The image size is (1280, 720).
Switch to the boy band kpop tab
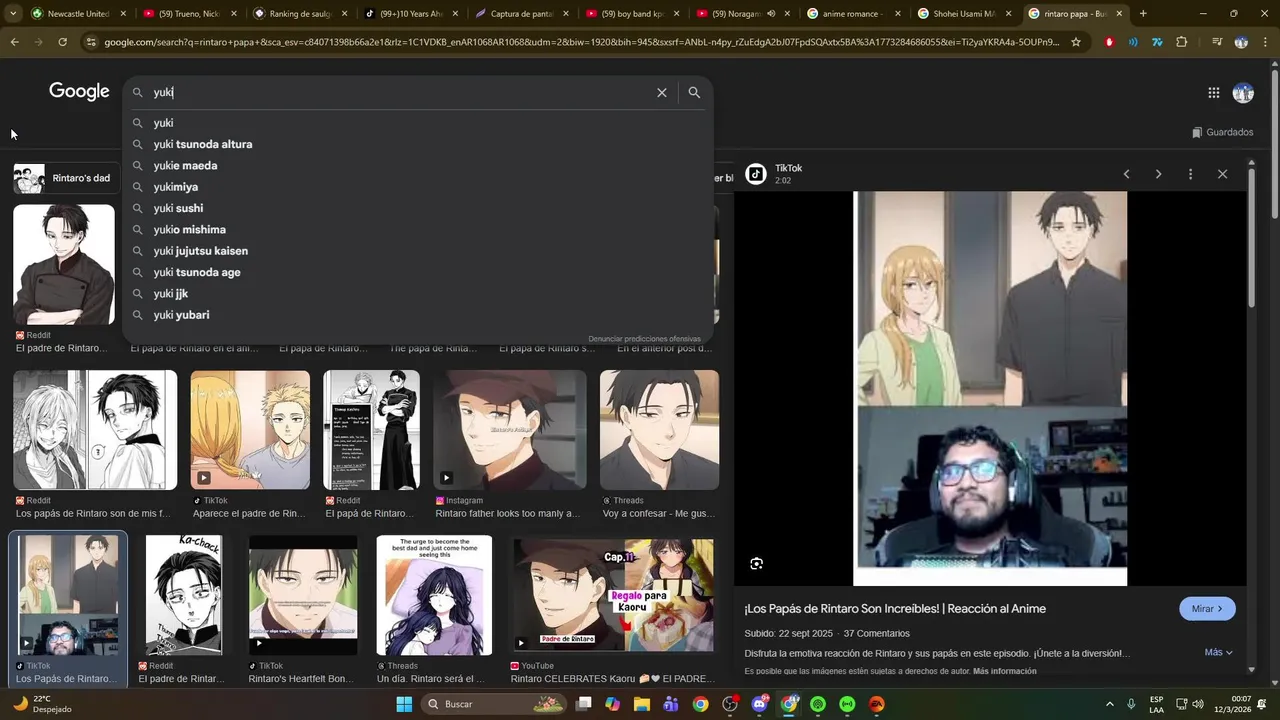coord(632,14)
